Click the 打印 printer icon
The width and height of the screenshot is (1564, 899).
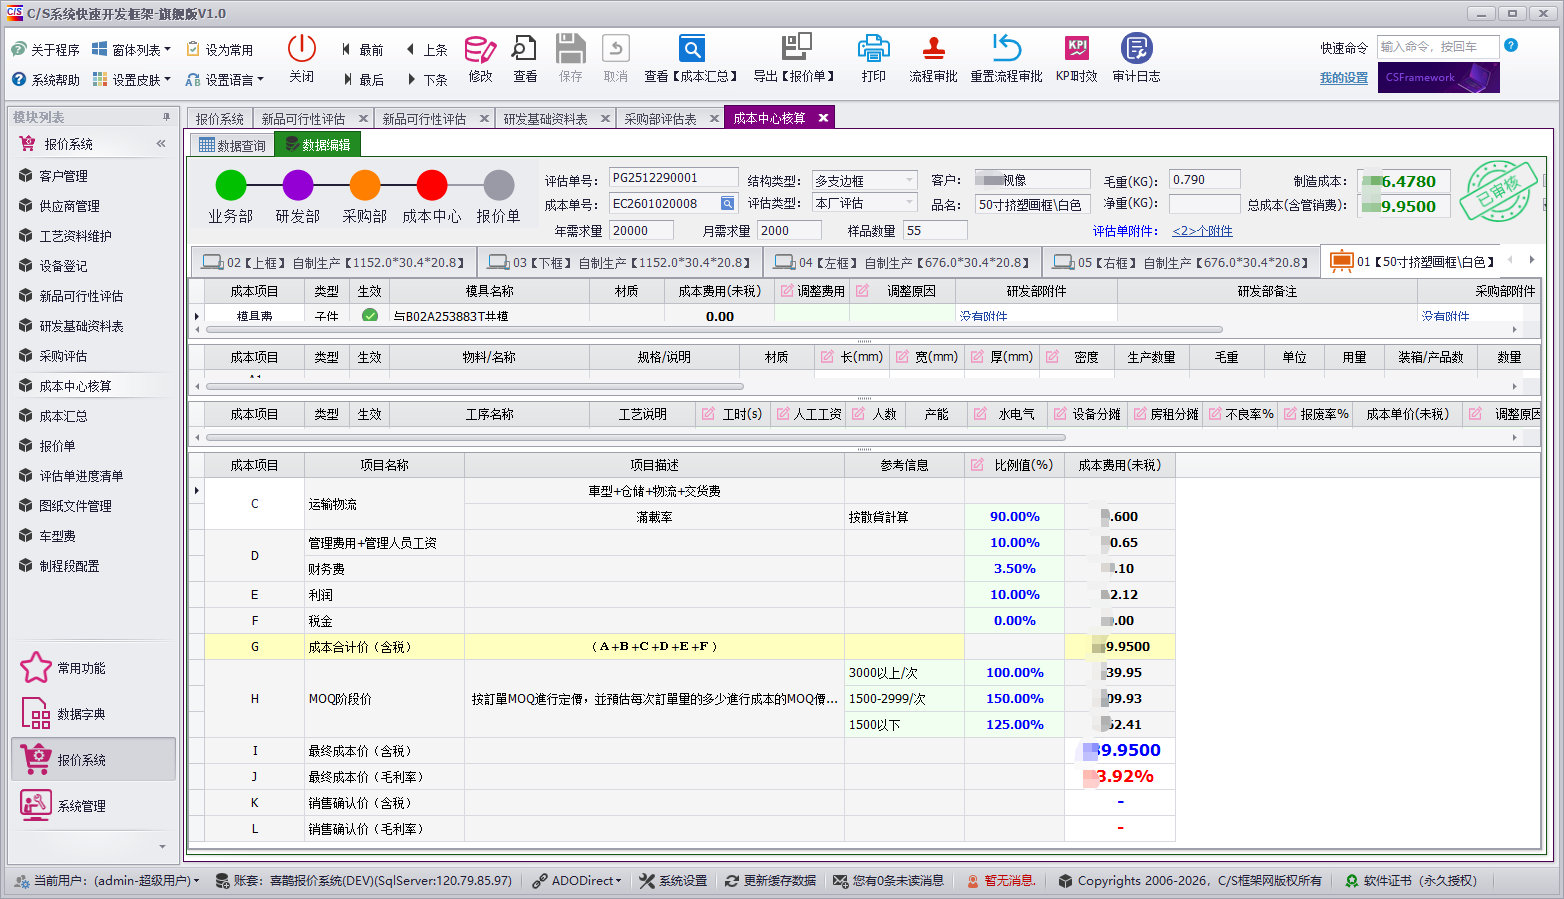point(873,48)
